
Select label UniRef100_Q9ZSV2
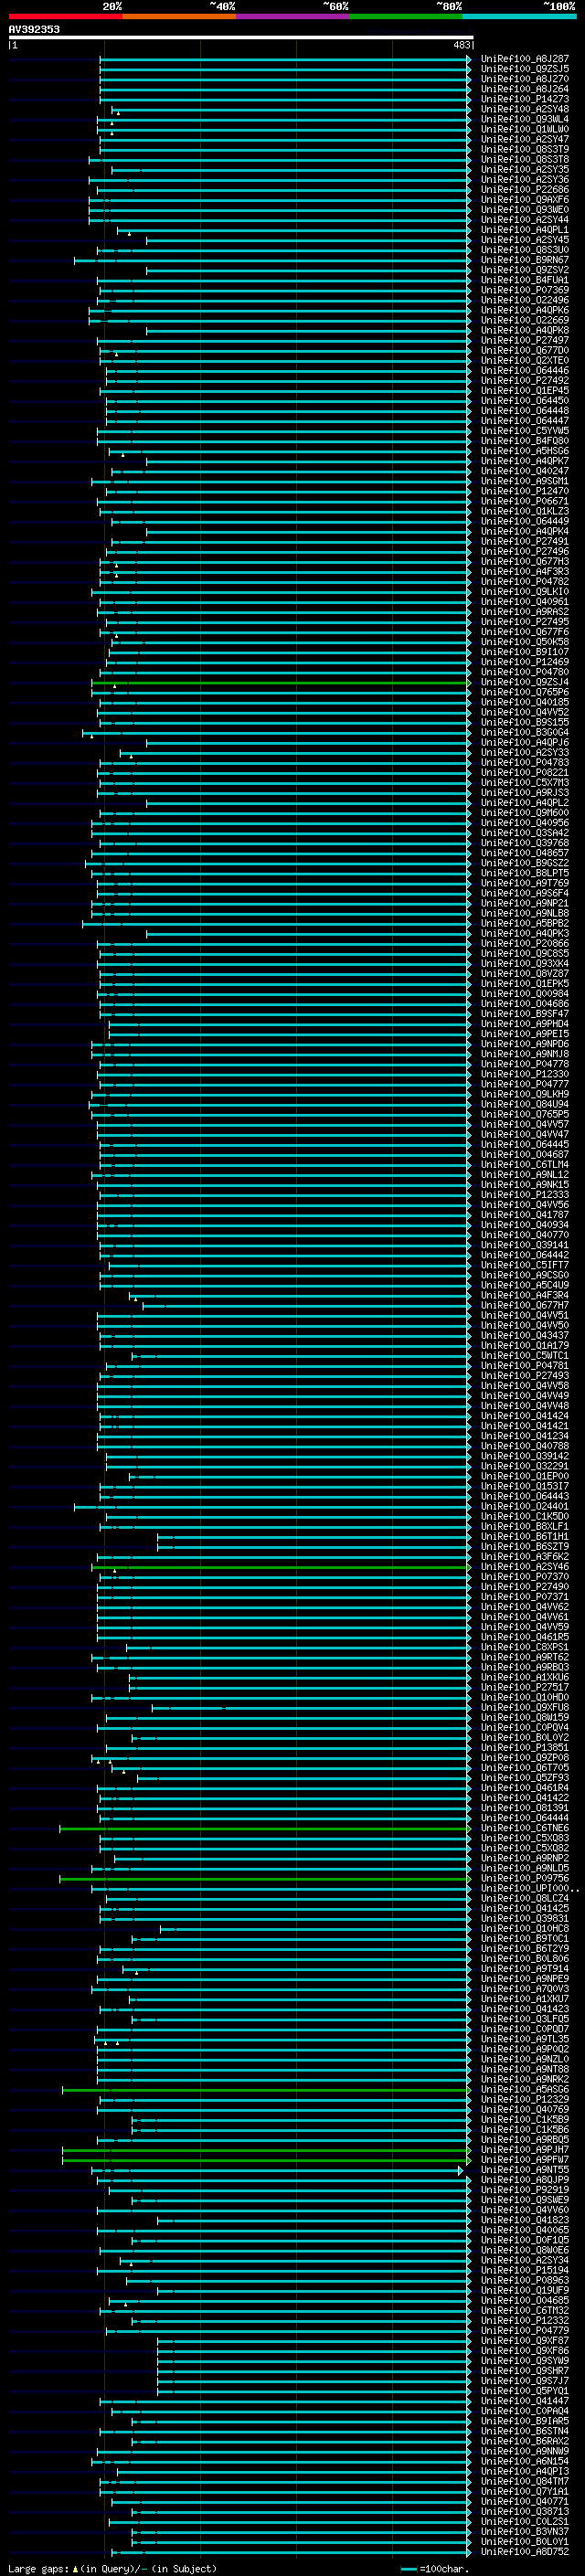525,270
